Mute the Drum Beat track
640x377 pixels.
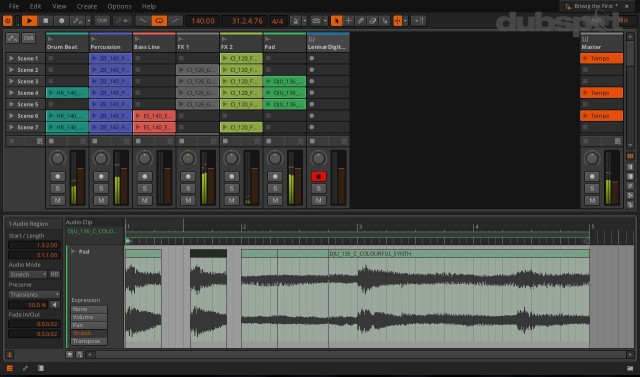[58, 200]
